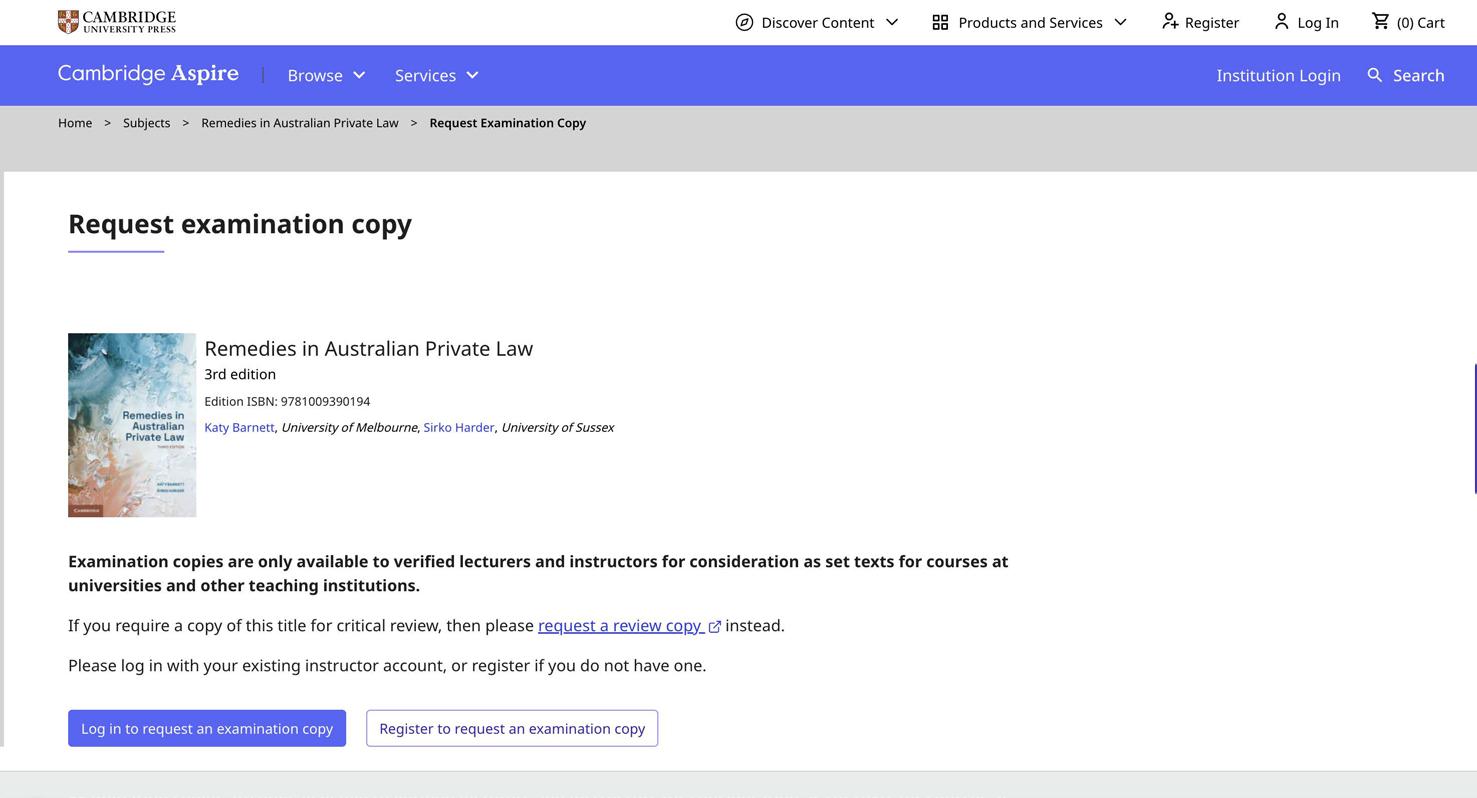
Task: Open the Browse menu
Action: coord(327,75)
